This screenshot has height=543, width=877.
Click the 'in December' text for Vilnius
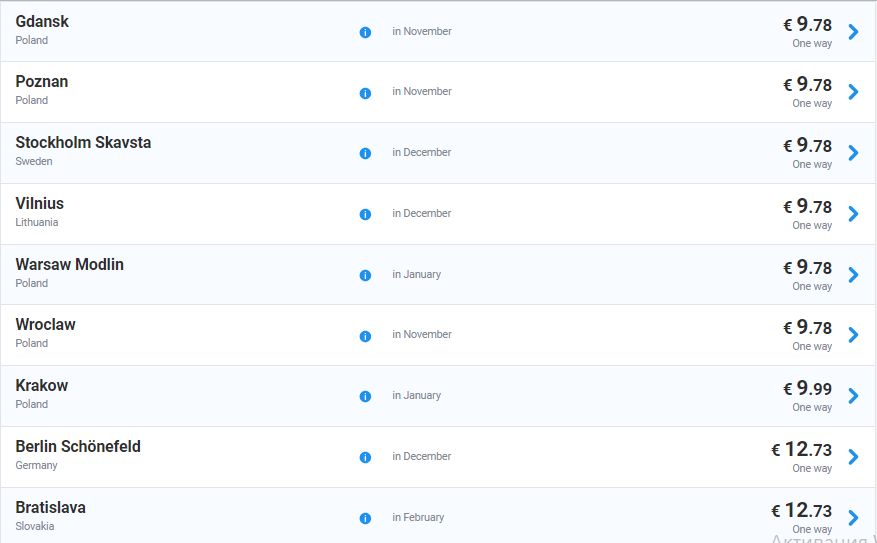pos(421,213)
